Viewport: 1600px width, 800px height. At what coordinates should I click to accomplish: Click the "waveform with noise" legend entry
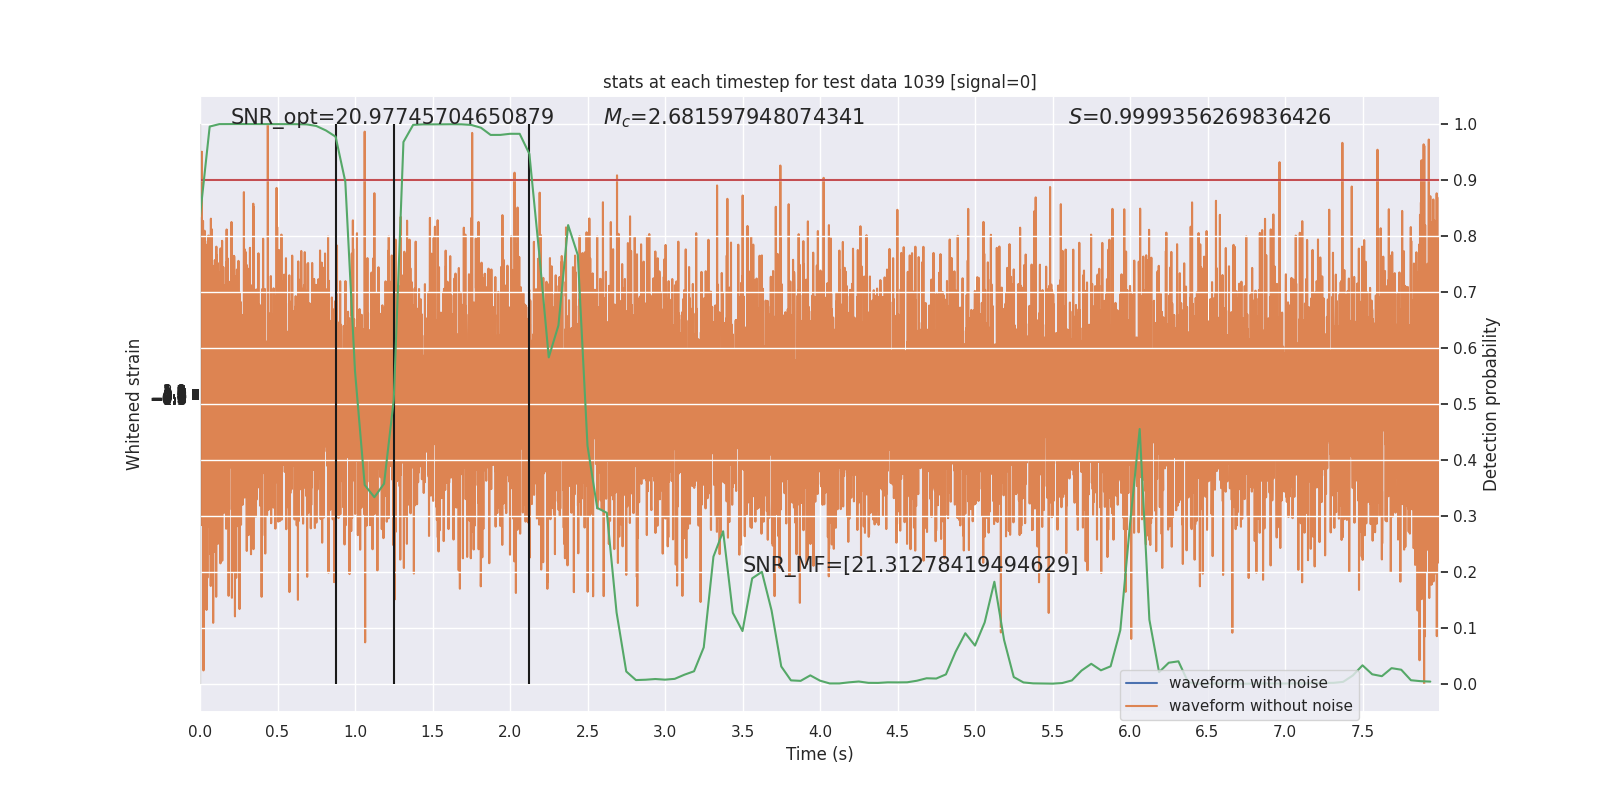coord(1248,683)
